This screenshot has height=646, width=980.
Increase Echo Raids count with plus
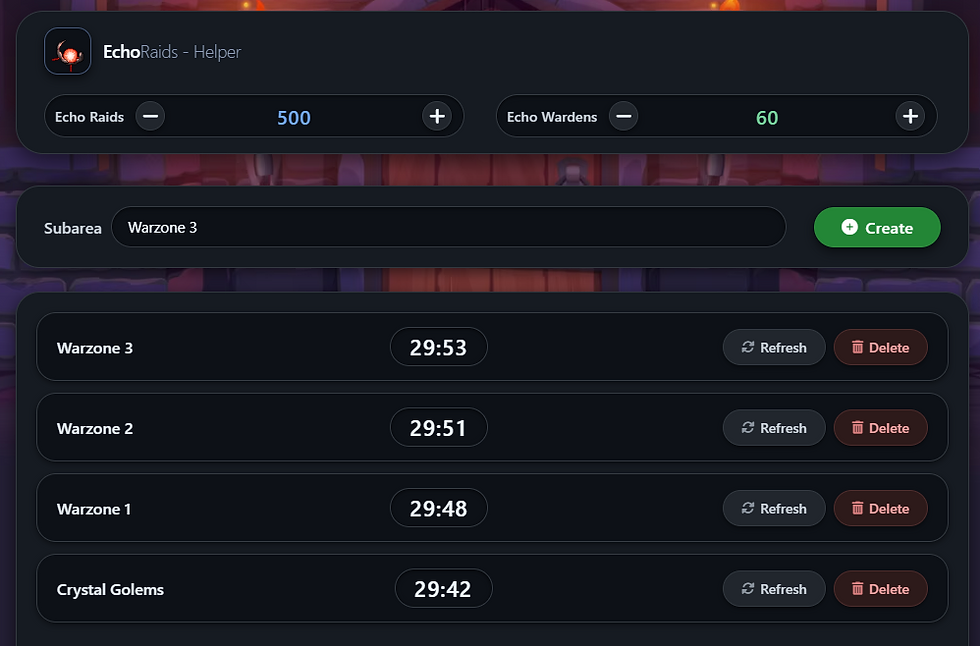click(437, 116)
